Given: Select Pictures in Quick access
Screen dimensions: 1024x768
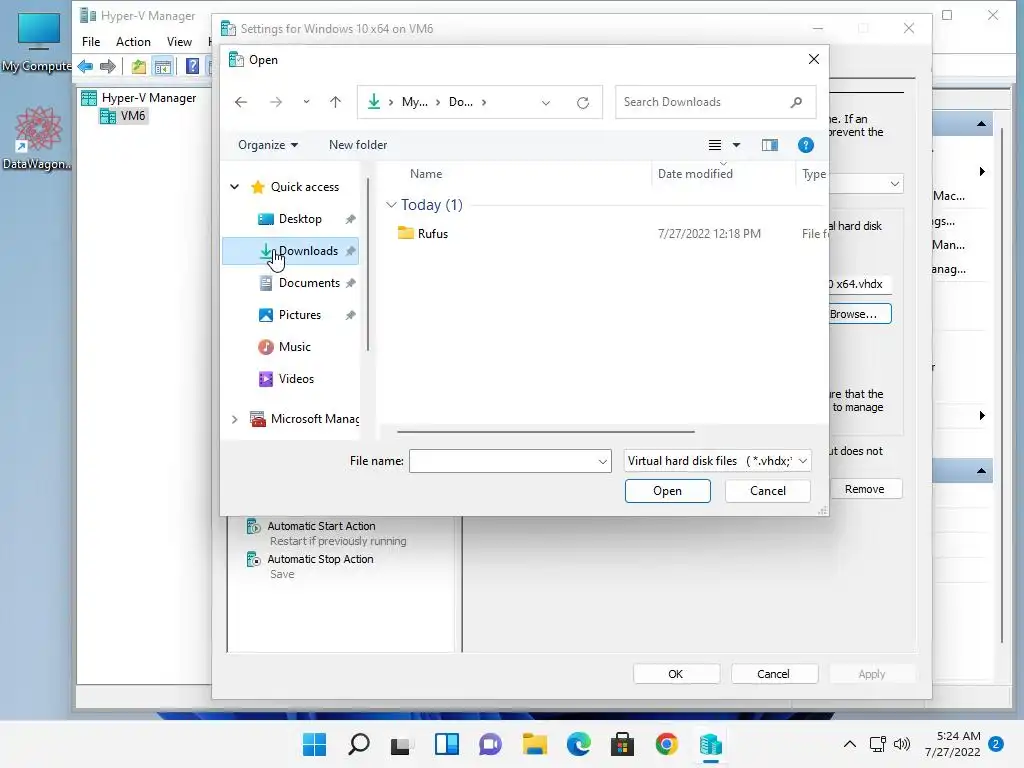Looking at the screenshot, I should [x=291, y=315].
